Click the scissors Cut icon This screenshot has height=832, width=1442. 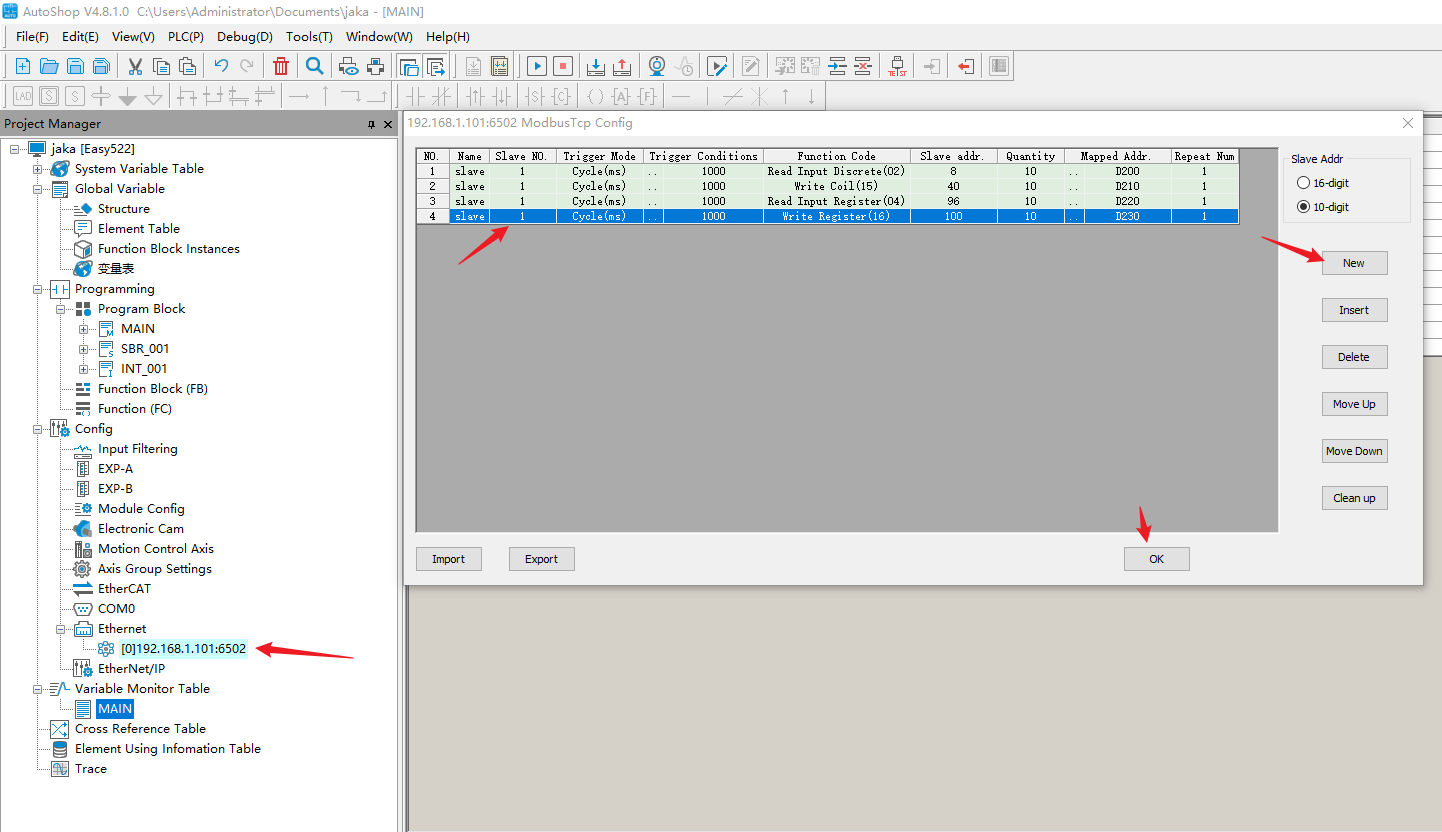135,67
